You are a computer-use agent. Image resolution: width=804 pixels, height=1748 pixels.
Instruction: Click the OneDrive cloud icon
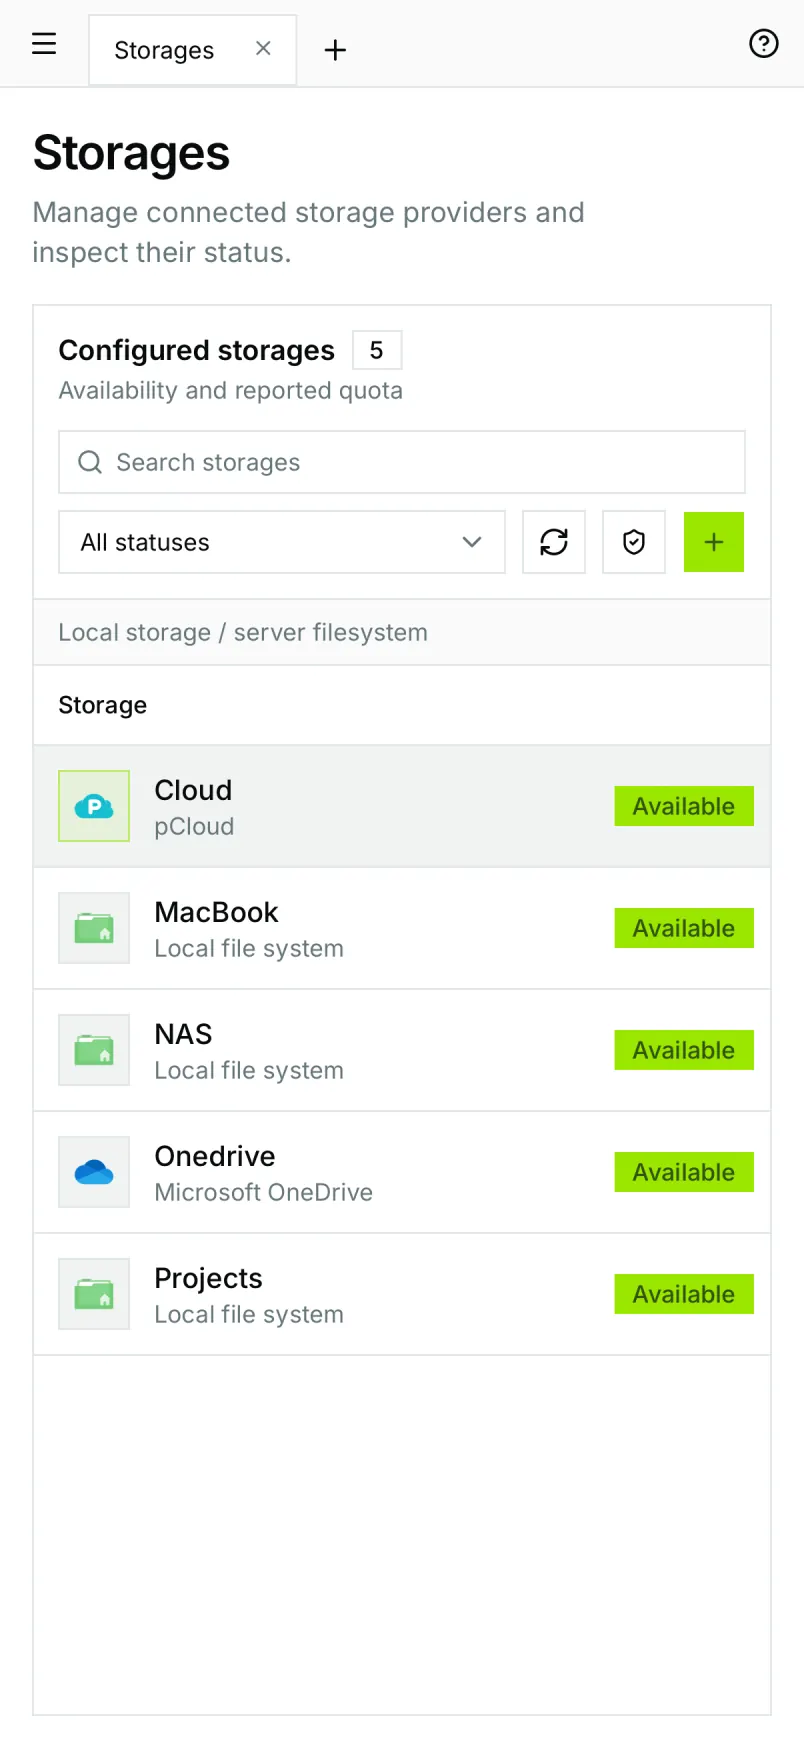94,1172
